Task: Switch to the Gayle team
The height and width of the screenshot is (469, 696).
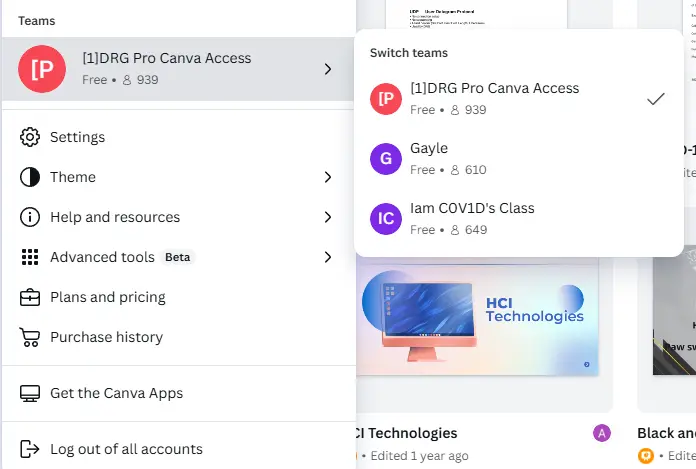Action: click(x=518, y=159)
